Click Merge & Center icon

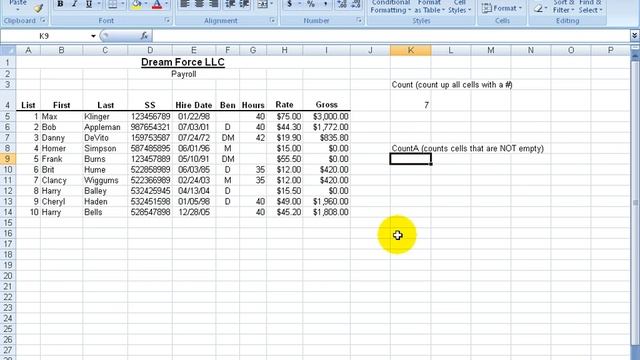click(263, 4)
